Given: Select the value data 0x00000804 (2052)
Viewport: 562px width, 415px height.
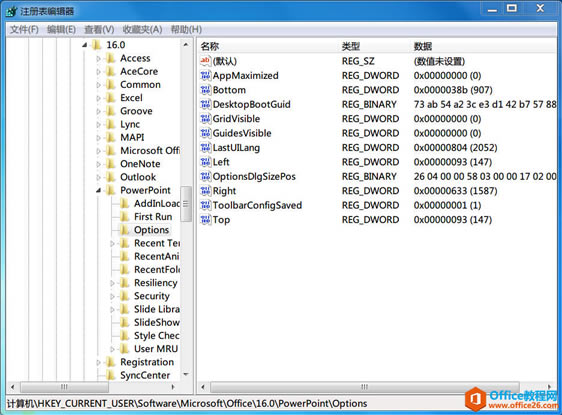Looking at the screenshot, I should 455,148.
